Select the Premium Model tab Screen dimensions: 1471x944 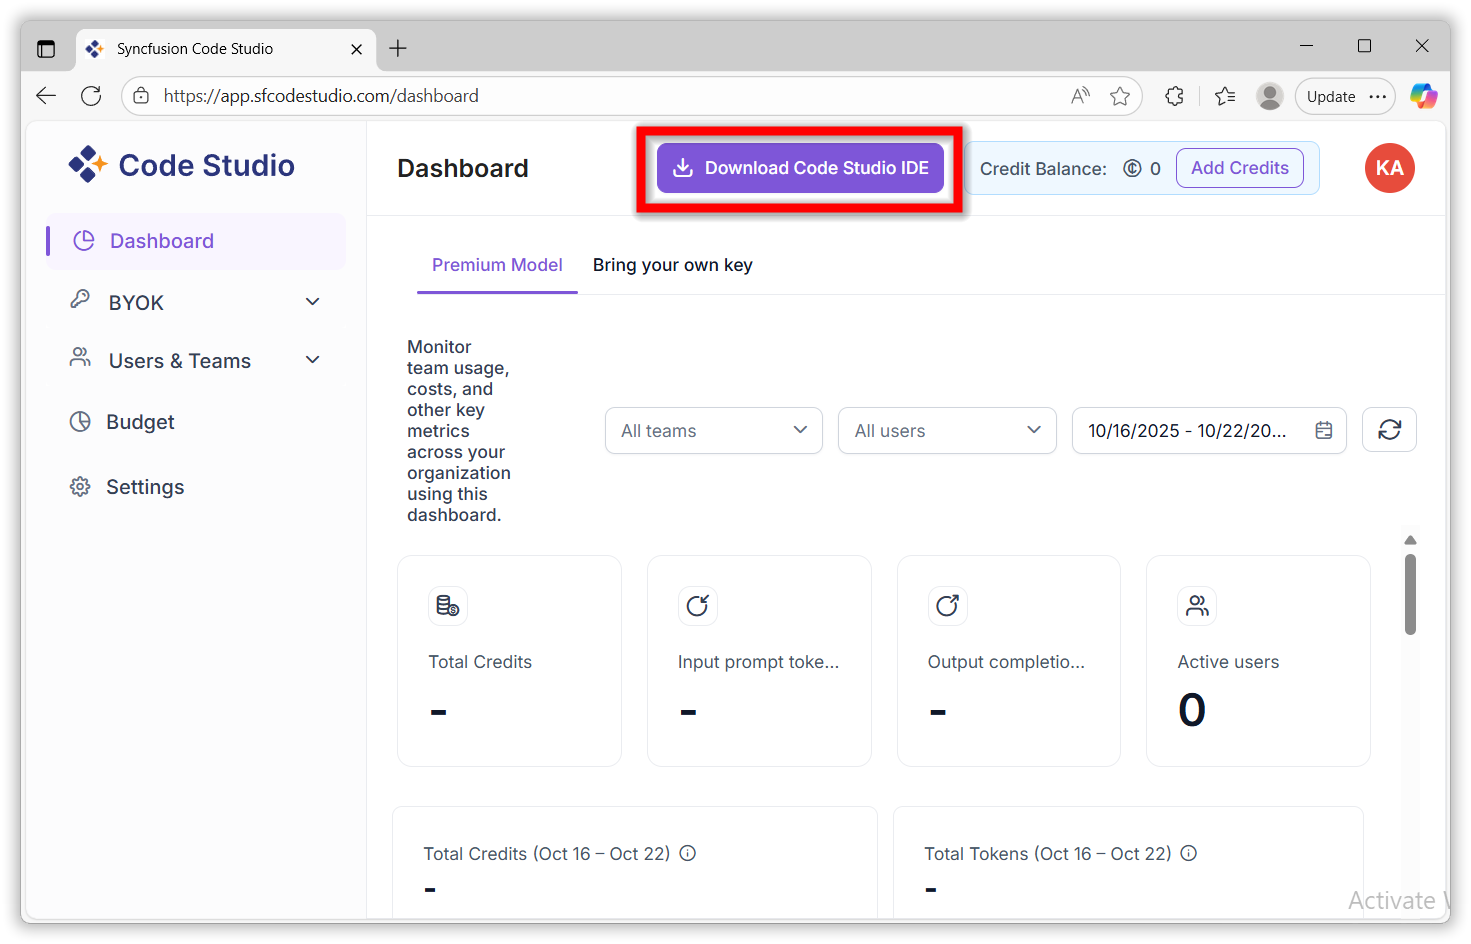[x=497, y=264]
